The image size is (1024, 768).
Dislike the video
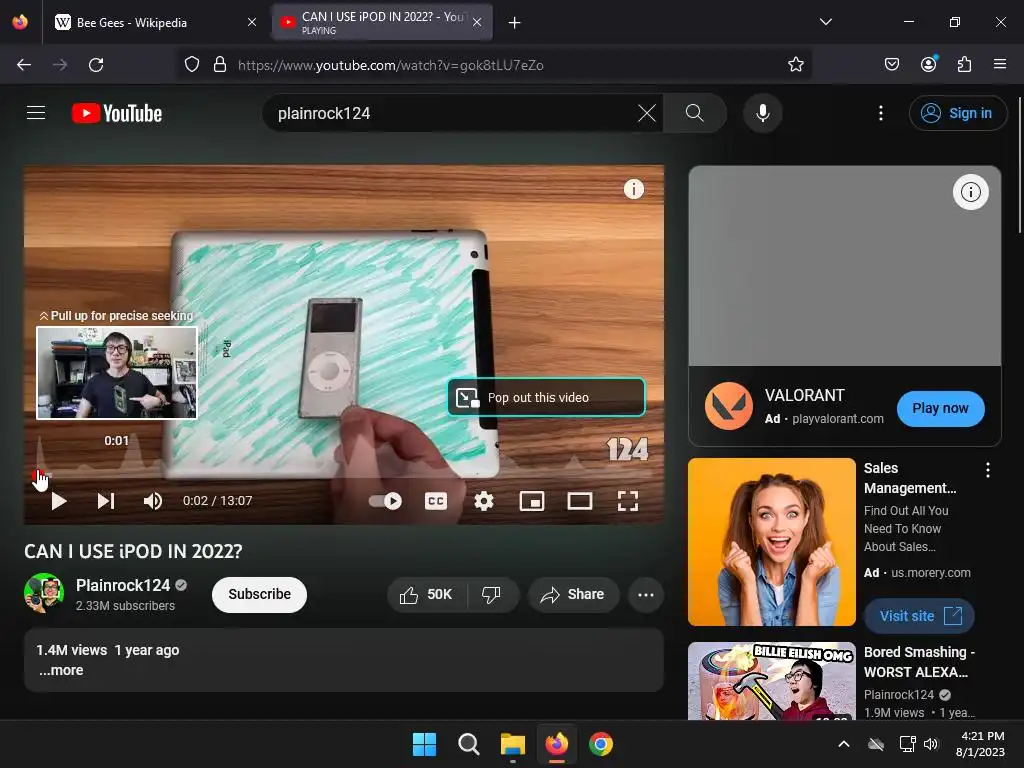point(492,594)
